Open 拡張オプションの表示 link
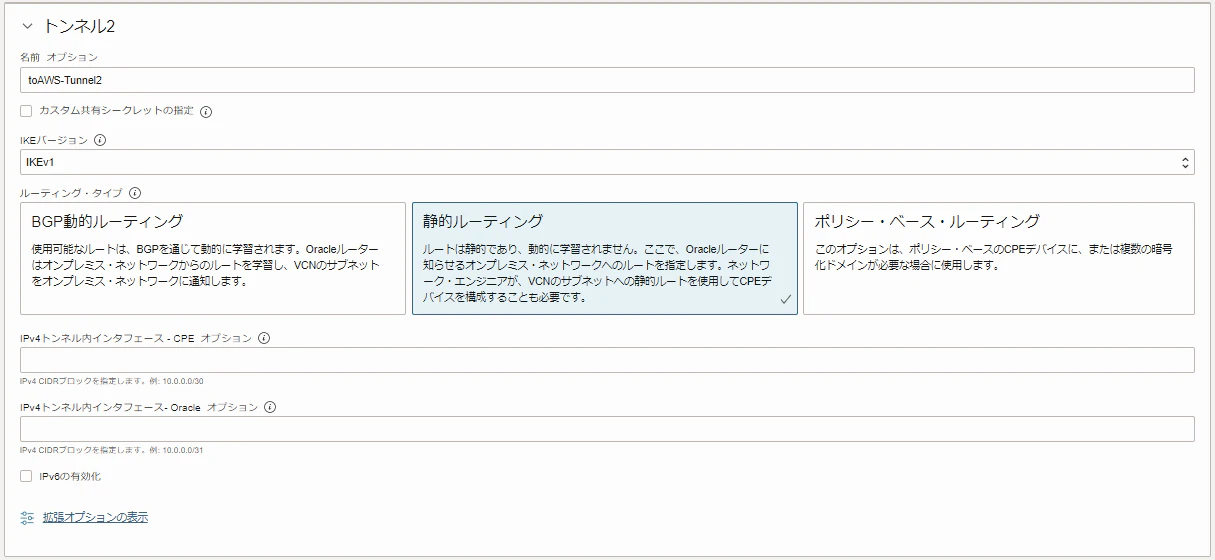Viewport: 1215px width, 560px height. point(96,517)
